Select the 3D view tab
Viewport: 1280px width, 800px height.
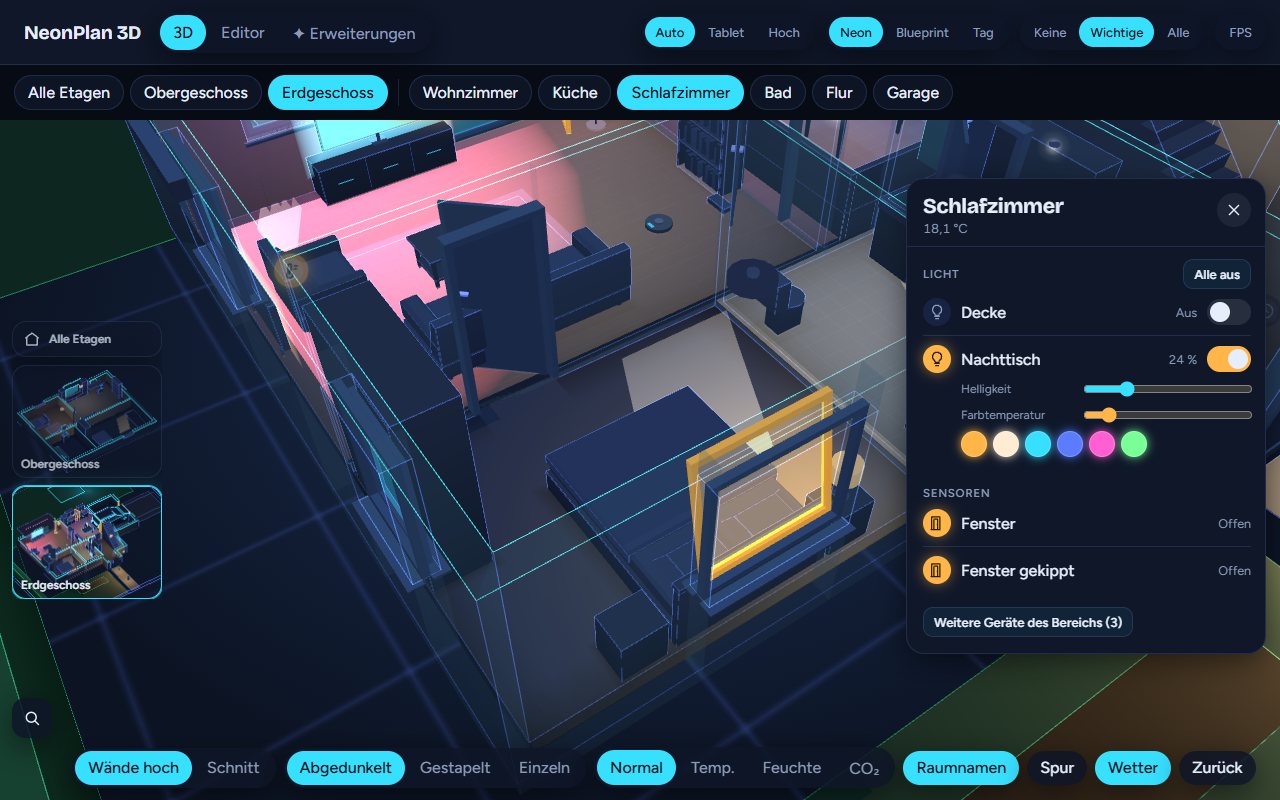pyautogui.click(x=183, y=33)
